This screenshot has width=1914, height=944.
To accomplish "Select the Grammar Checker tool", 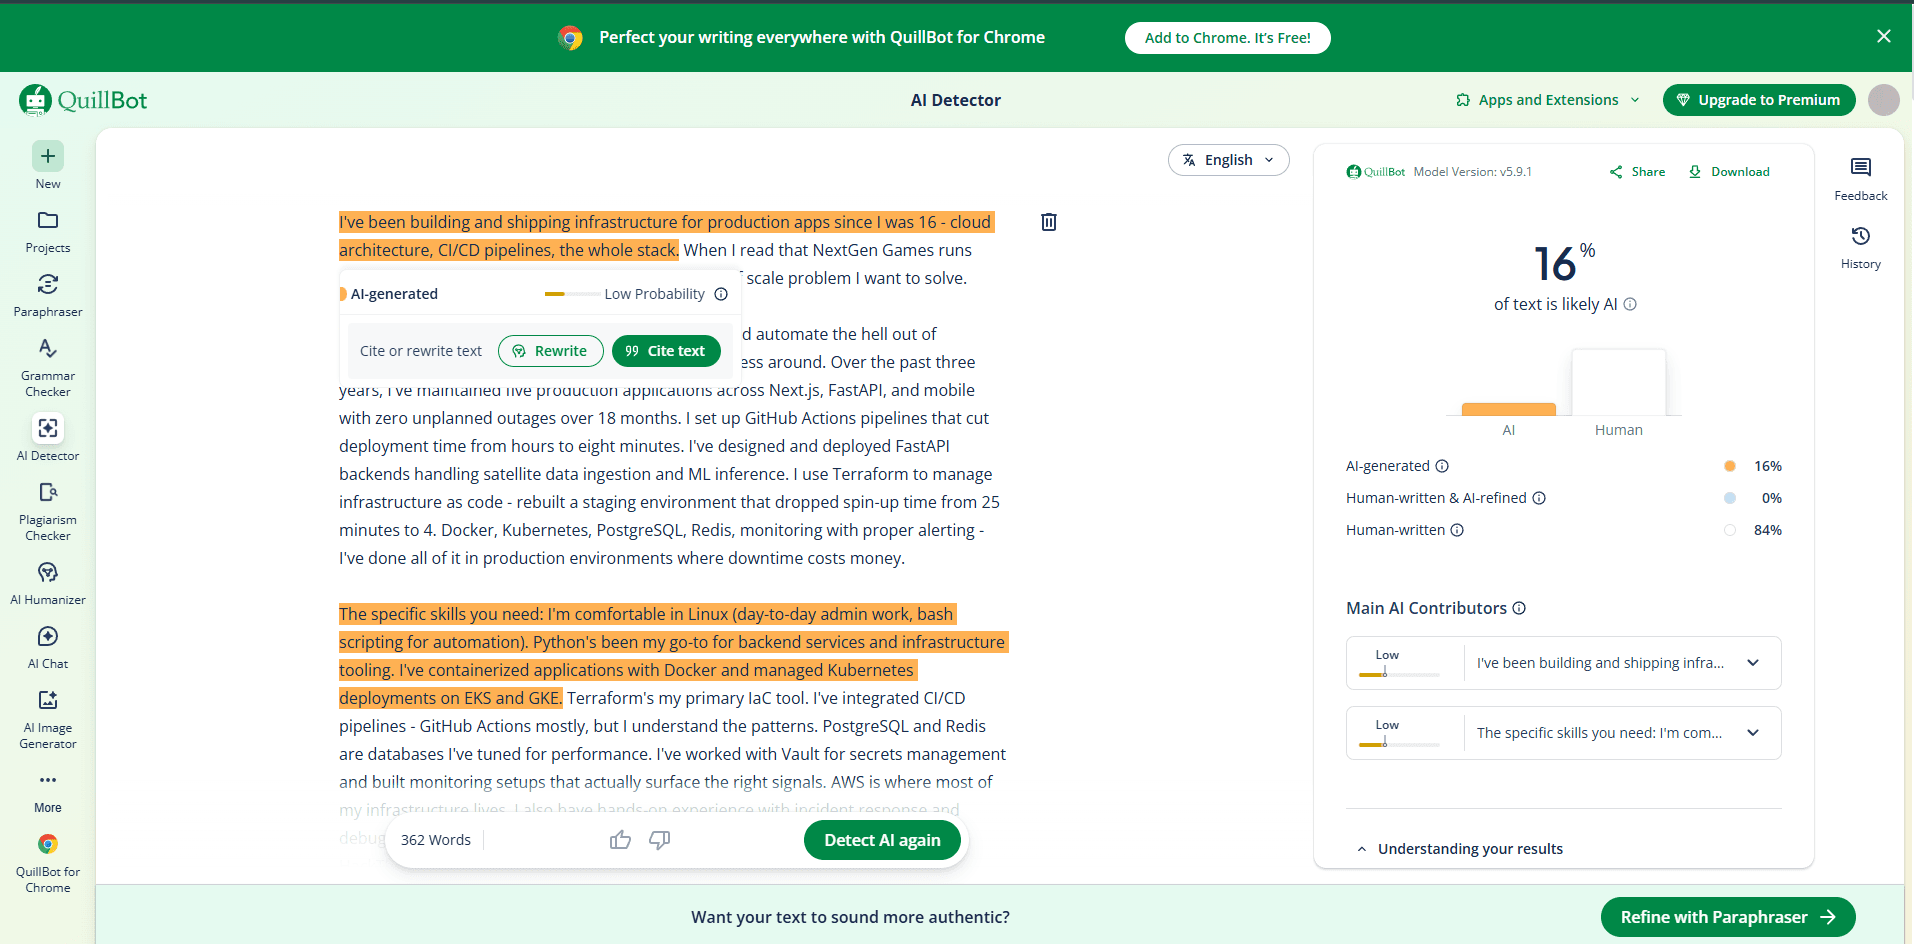I will pyautogui.click(x=47, y=365).
